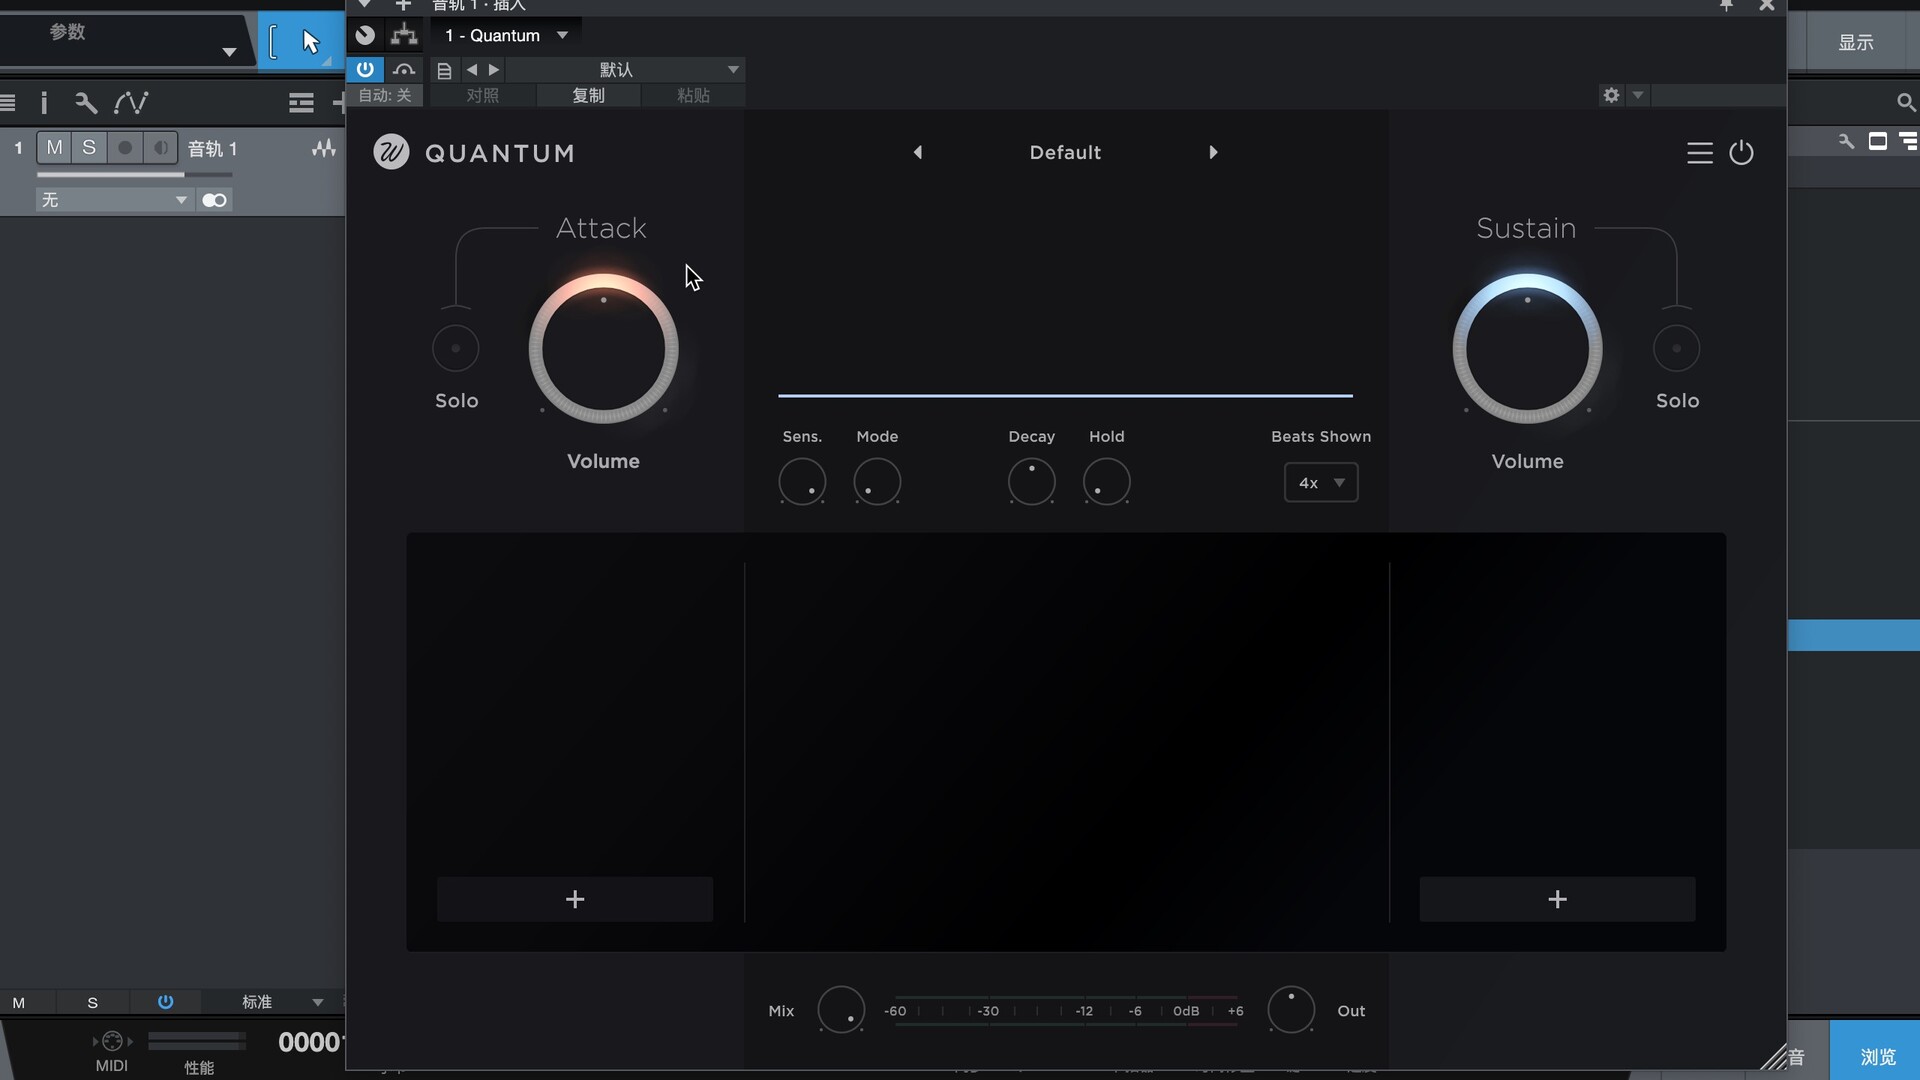Click the Quantum plugin power icon
The width and height of the screenshot is (1920, 1080).
tap(1741, 153)
